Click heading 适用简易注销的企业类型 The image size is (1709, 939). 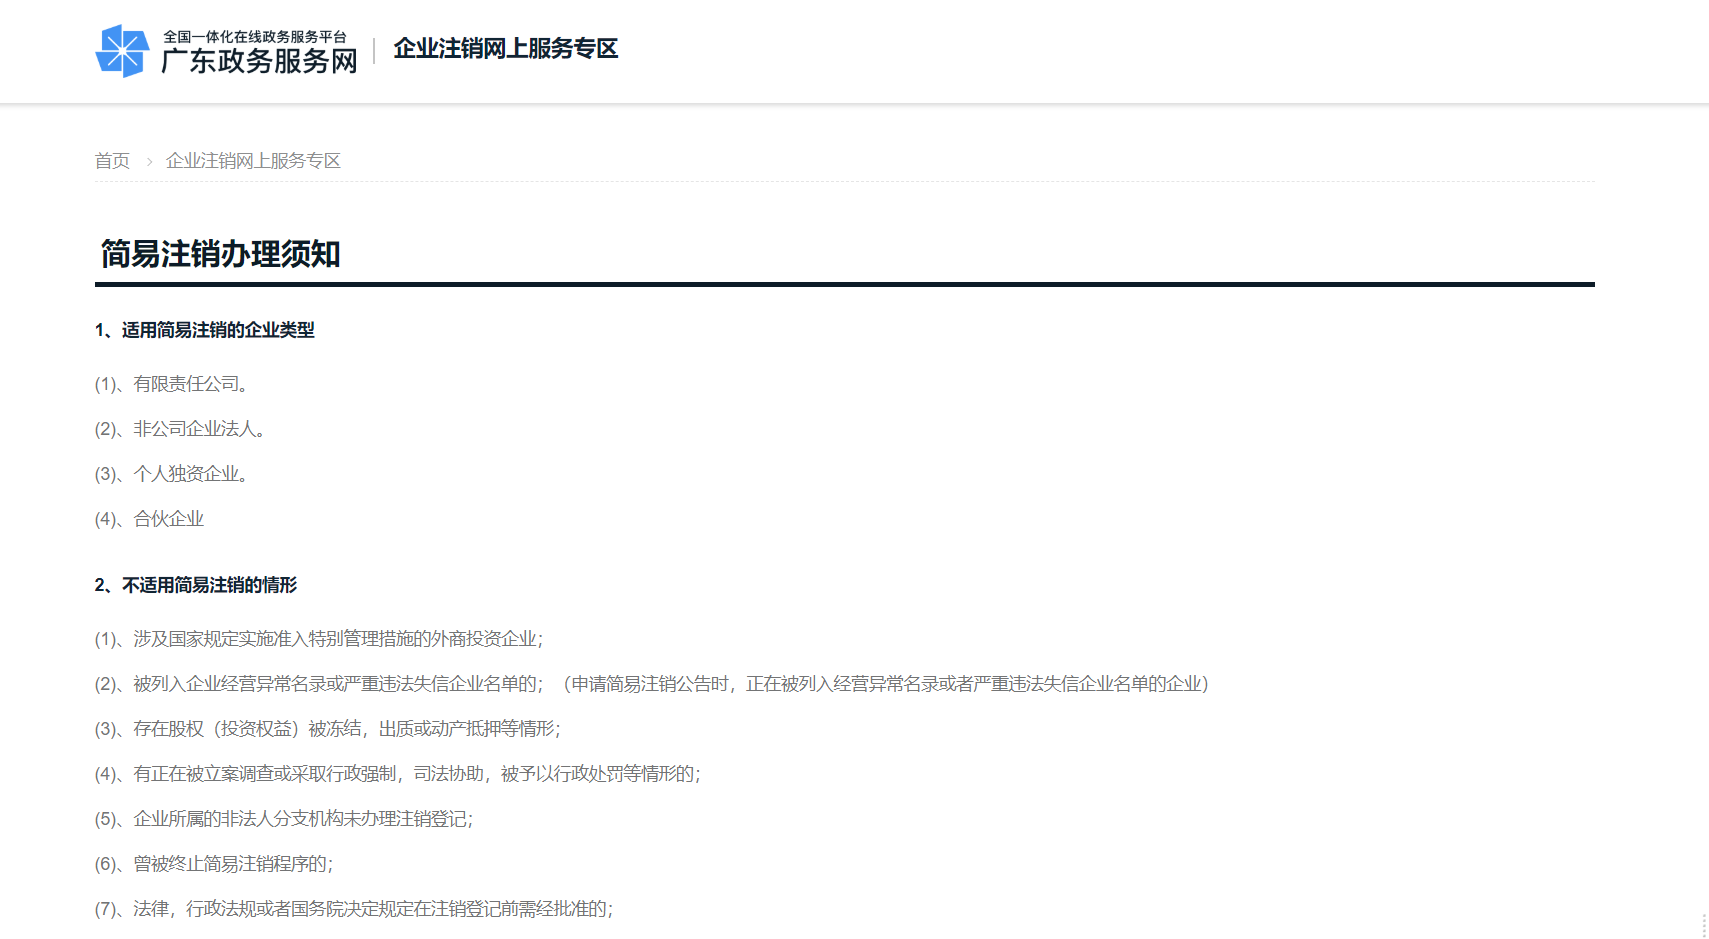[x=205, y=330]
